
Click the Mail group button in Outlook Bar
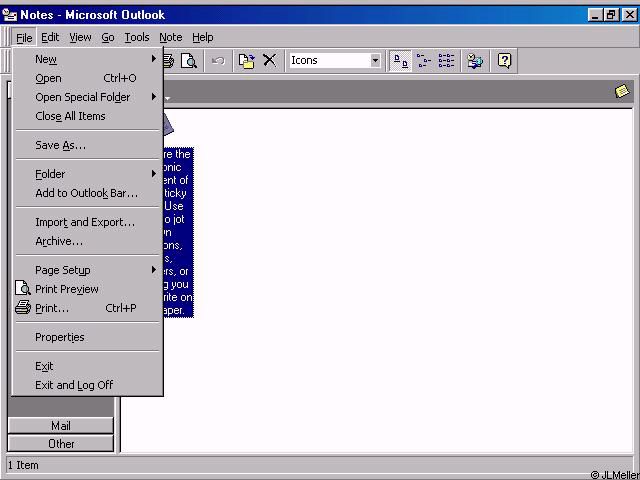[x=60, y=426]
